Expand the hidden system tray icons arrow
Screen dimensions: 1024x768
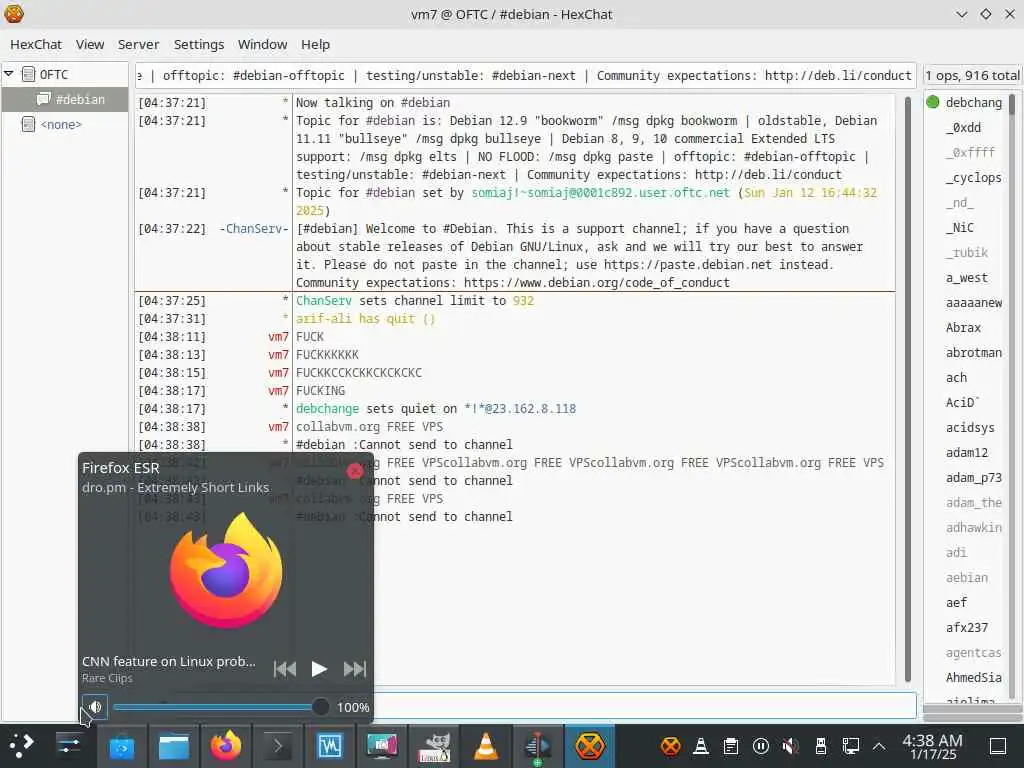pyautogui.click(x=879, y=746)
